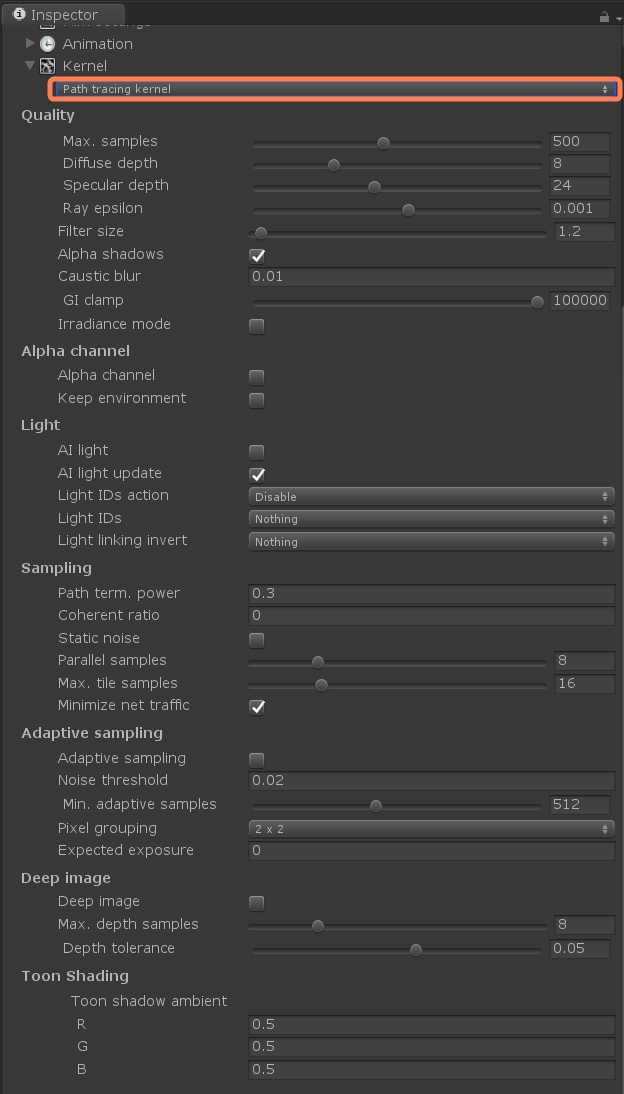This screenshot has height=1094, width=624.
Task: Click the Kernel node icon
Action: click(x=47, y=66)
